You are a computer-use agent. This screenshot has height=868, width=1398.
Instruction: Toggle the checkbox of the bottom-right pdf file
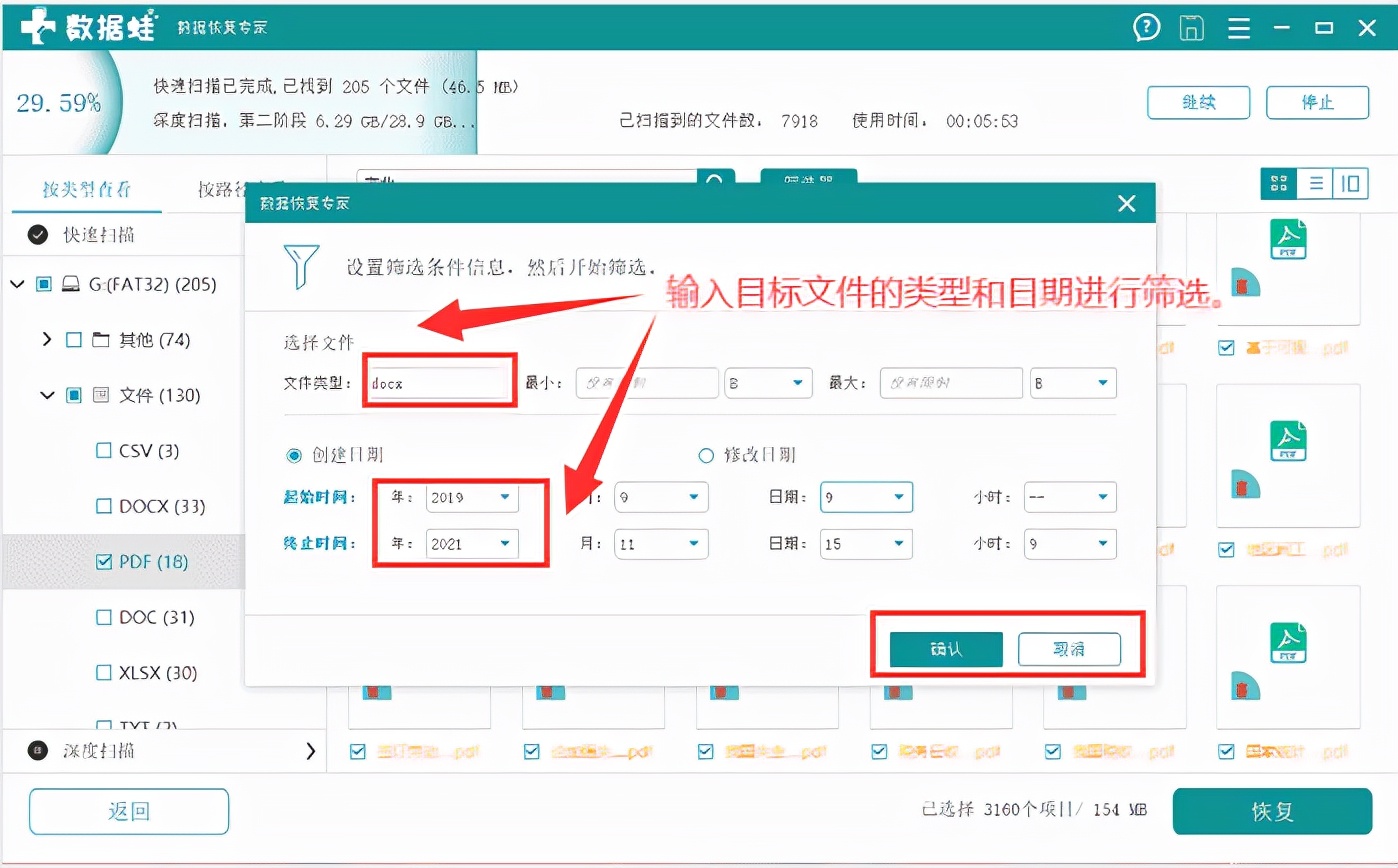tap(1226, 752)
